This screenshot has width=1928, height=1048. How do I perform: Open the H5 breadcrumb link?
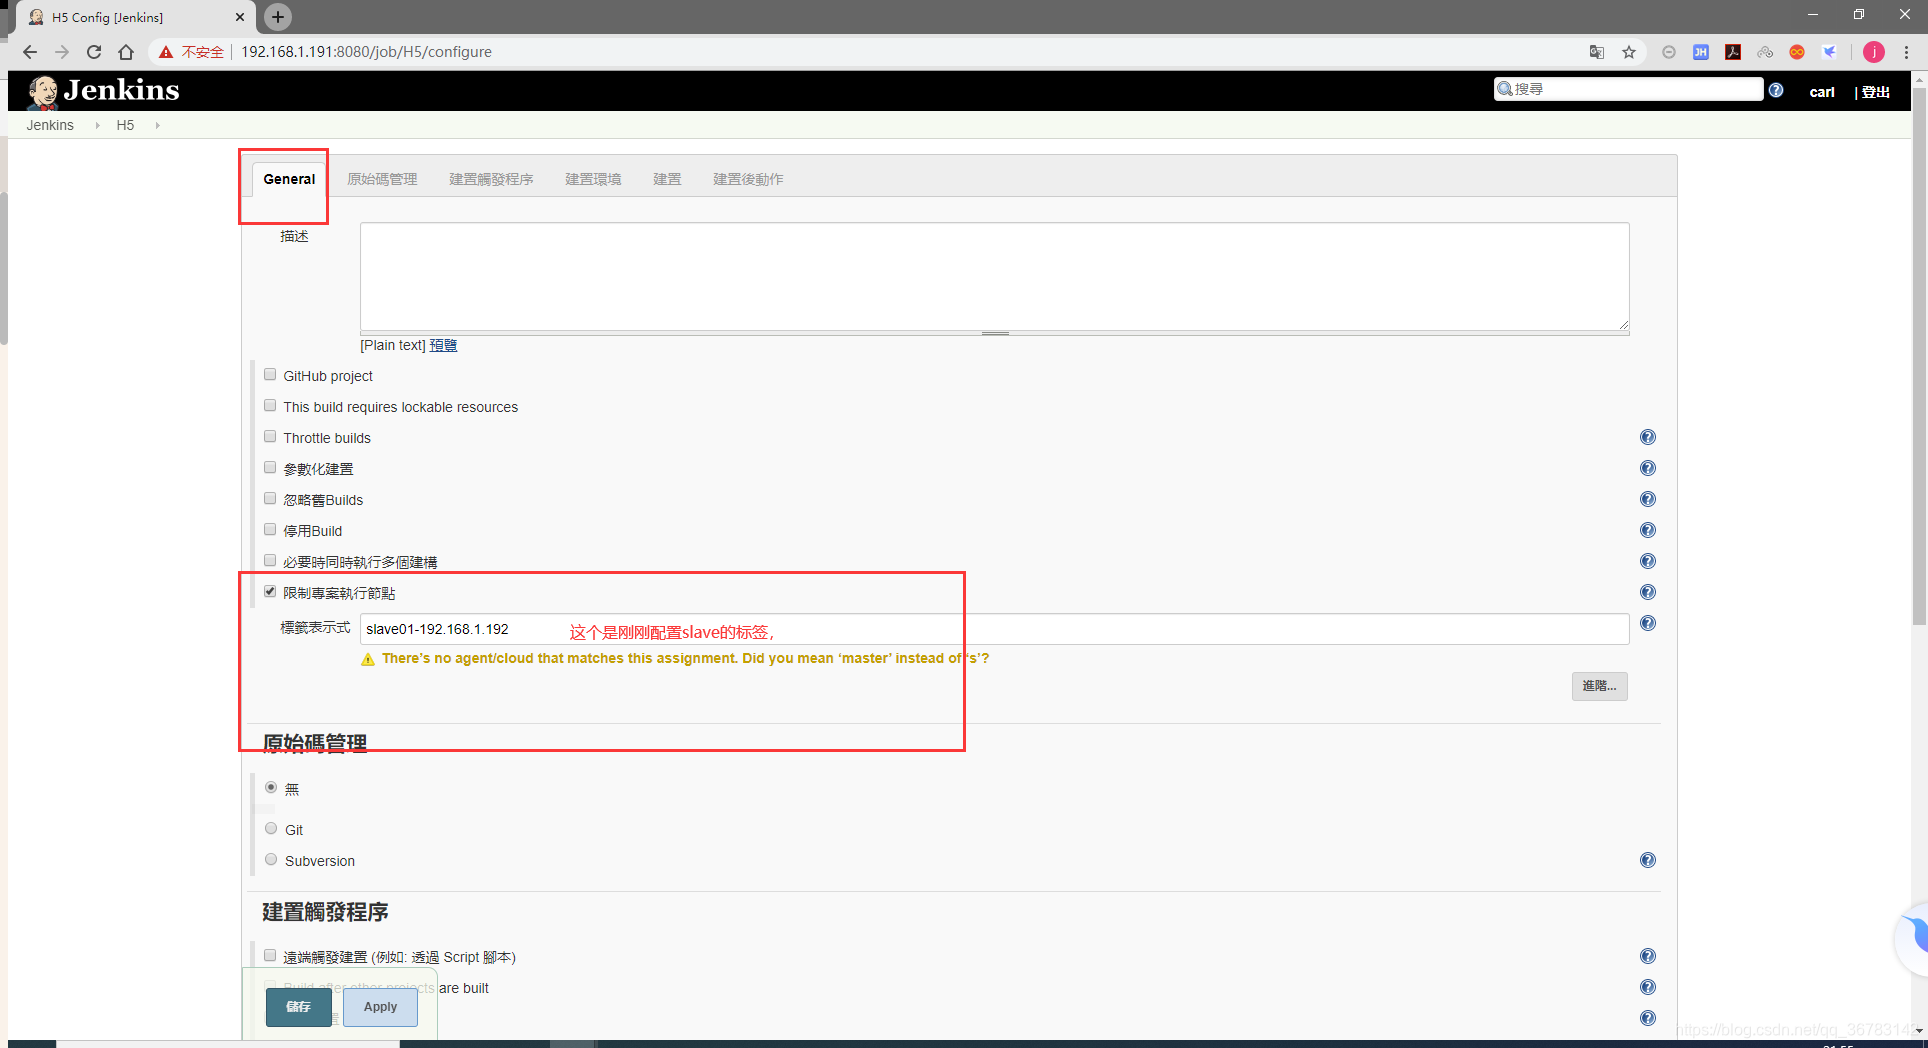[x=125, y=125]
